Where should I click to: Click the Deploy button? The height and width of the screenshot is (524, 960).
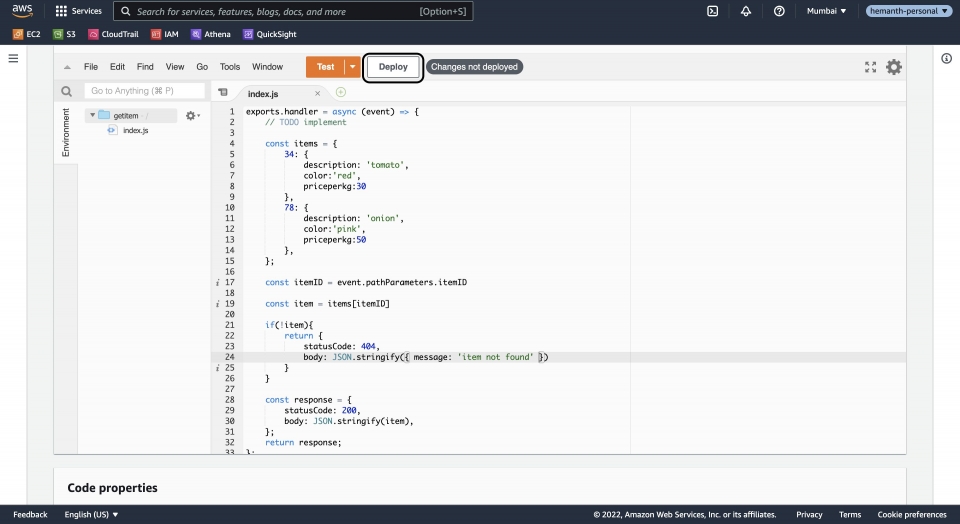coord(393,67)
